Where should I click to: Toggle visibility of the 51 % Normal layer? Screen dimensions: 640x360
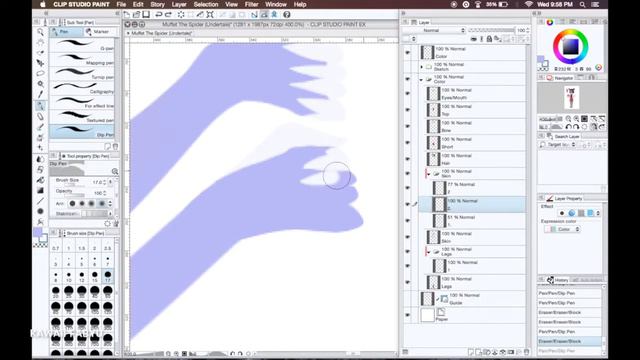pyautogui.click(x=407, y=221)
